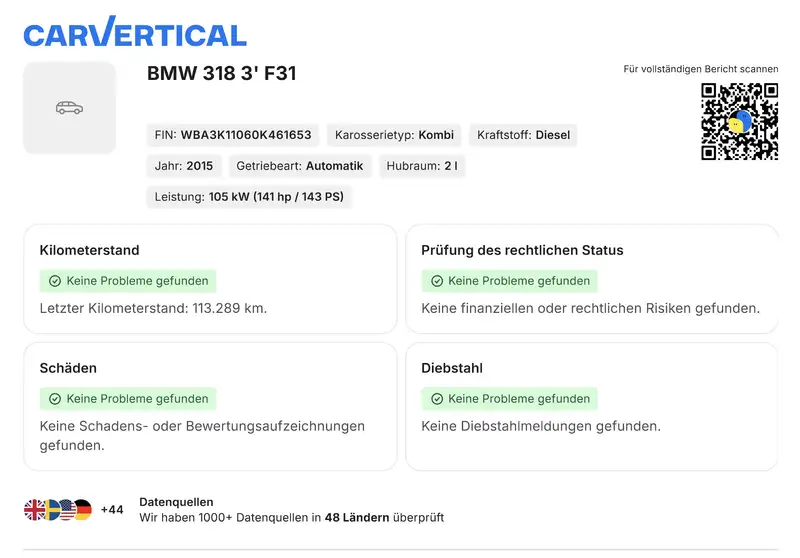Click Keine Probleme gefunden badge in Kilometerstand
The height and width of the screenshot is (558, 800).
click(x=128, y=281)
